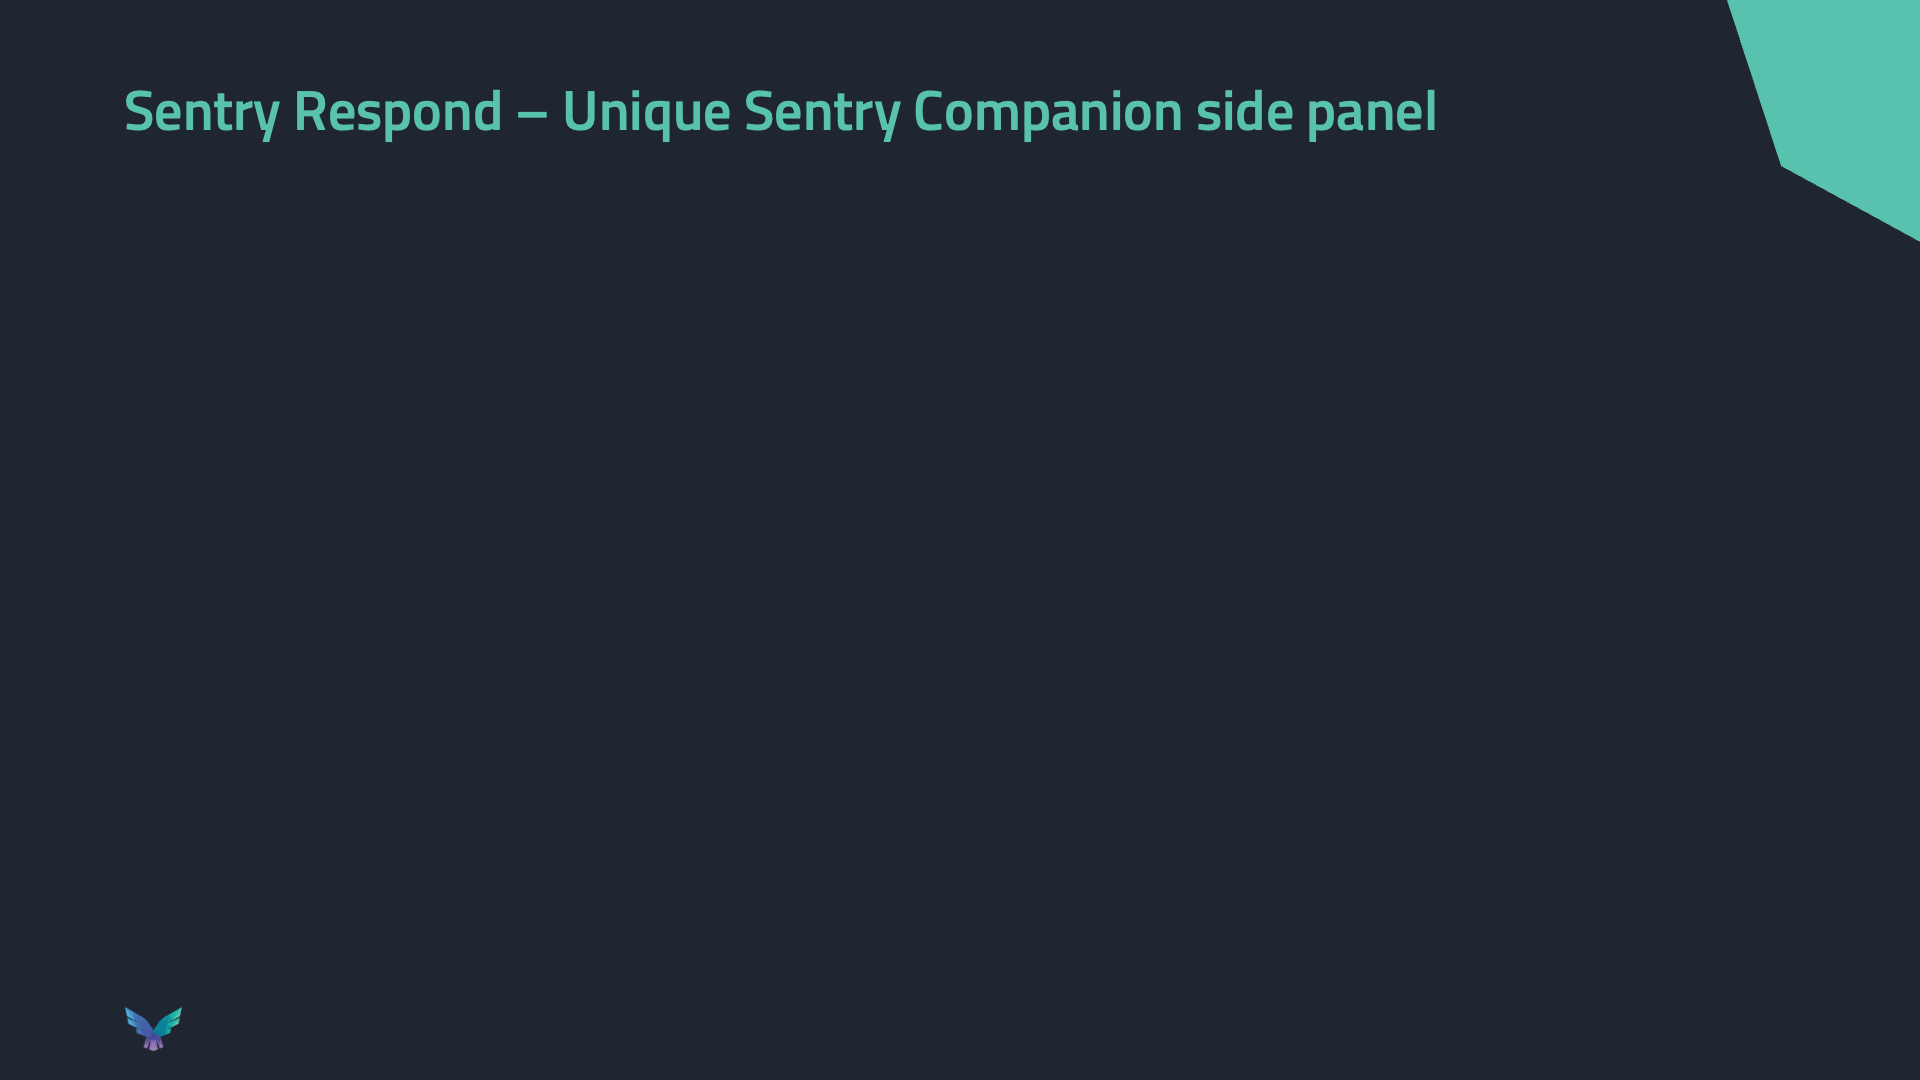Image resolution: width=1920 pixels, height=1080 pixels.
Task: Click the word "Unique" in the title
Action: [646, 111]
